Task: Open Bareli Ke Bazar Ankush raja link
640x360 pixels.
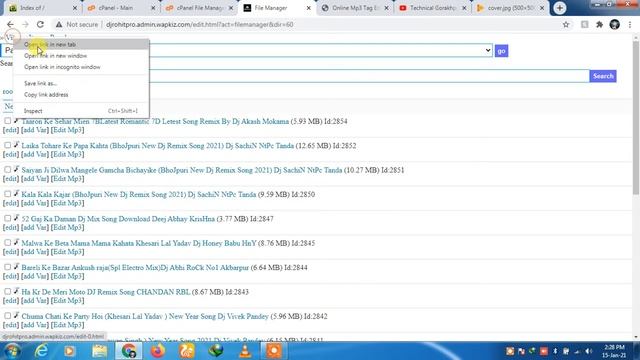Action: click(x=135, y=267)
